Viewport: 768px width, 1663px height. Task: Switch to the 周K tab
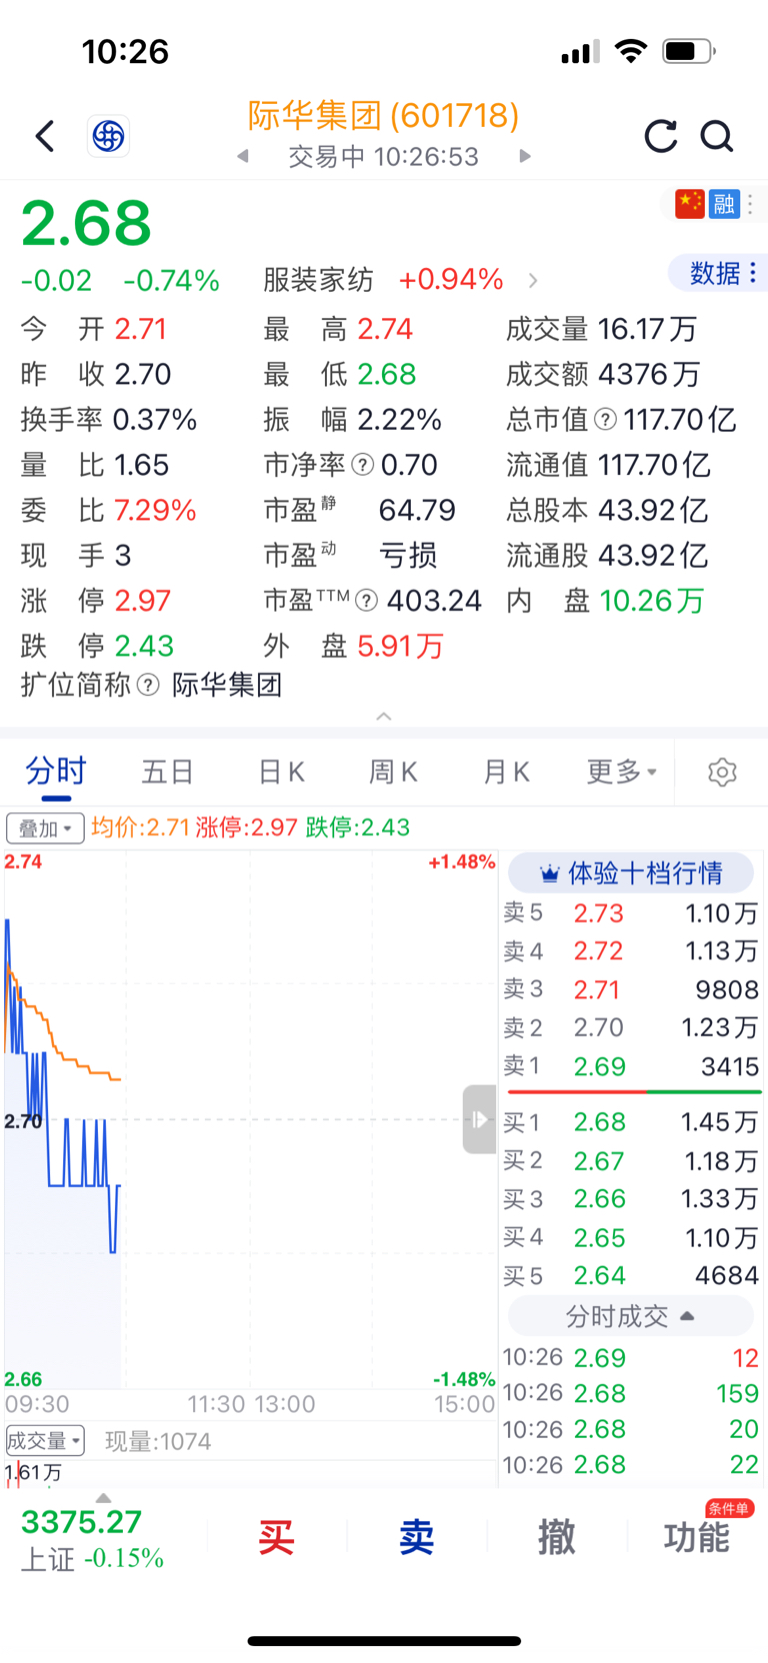click(393, 772)
